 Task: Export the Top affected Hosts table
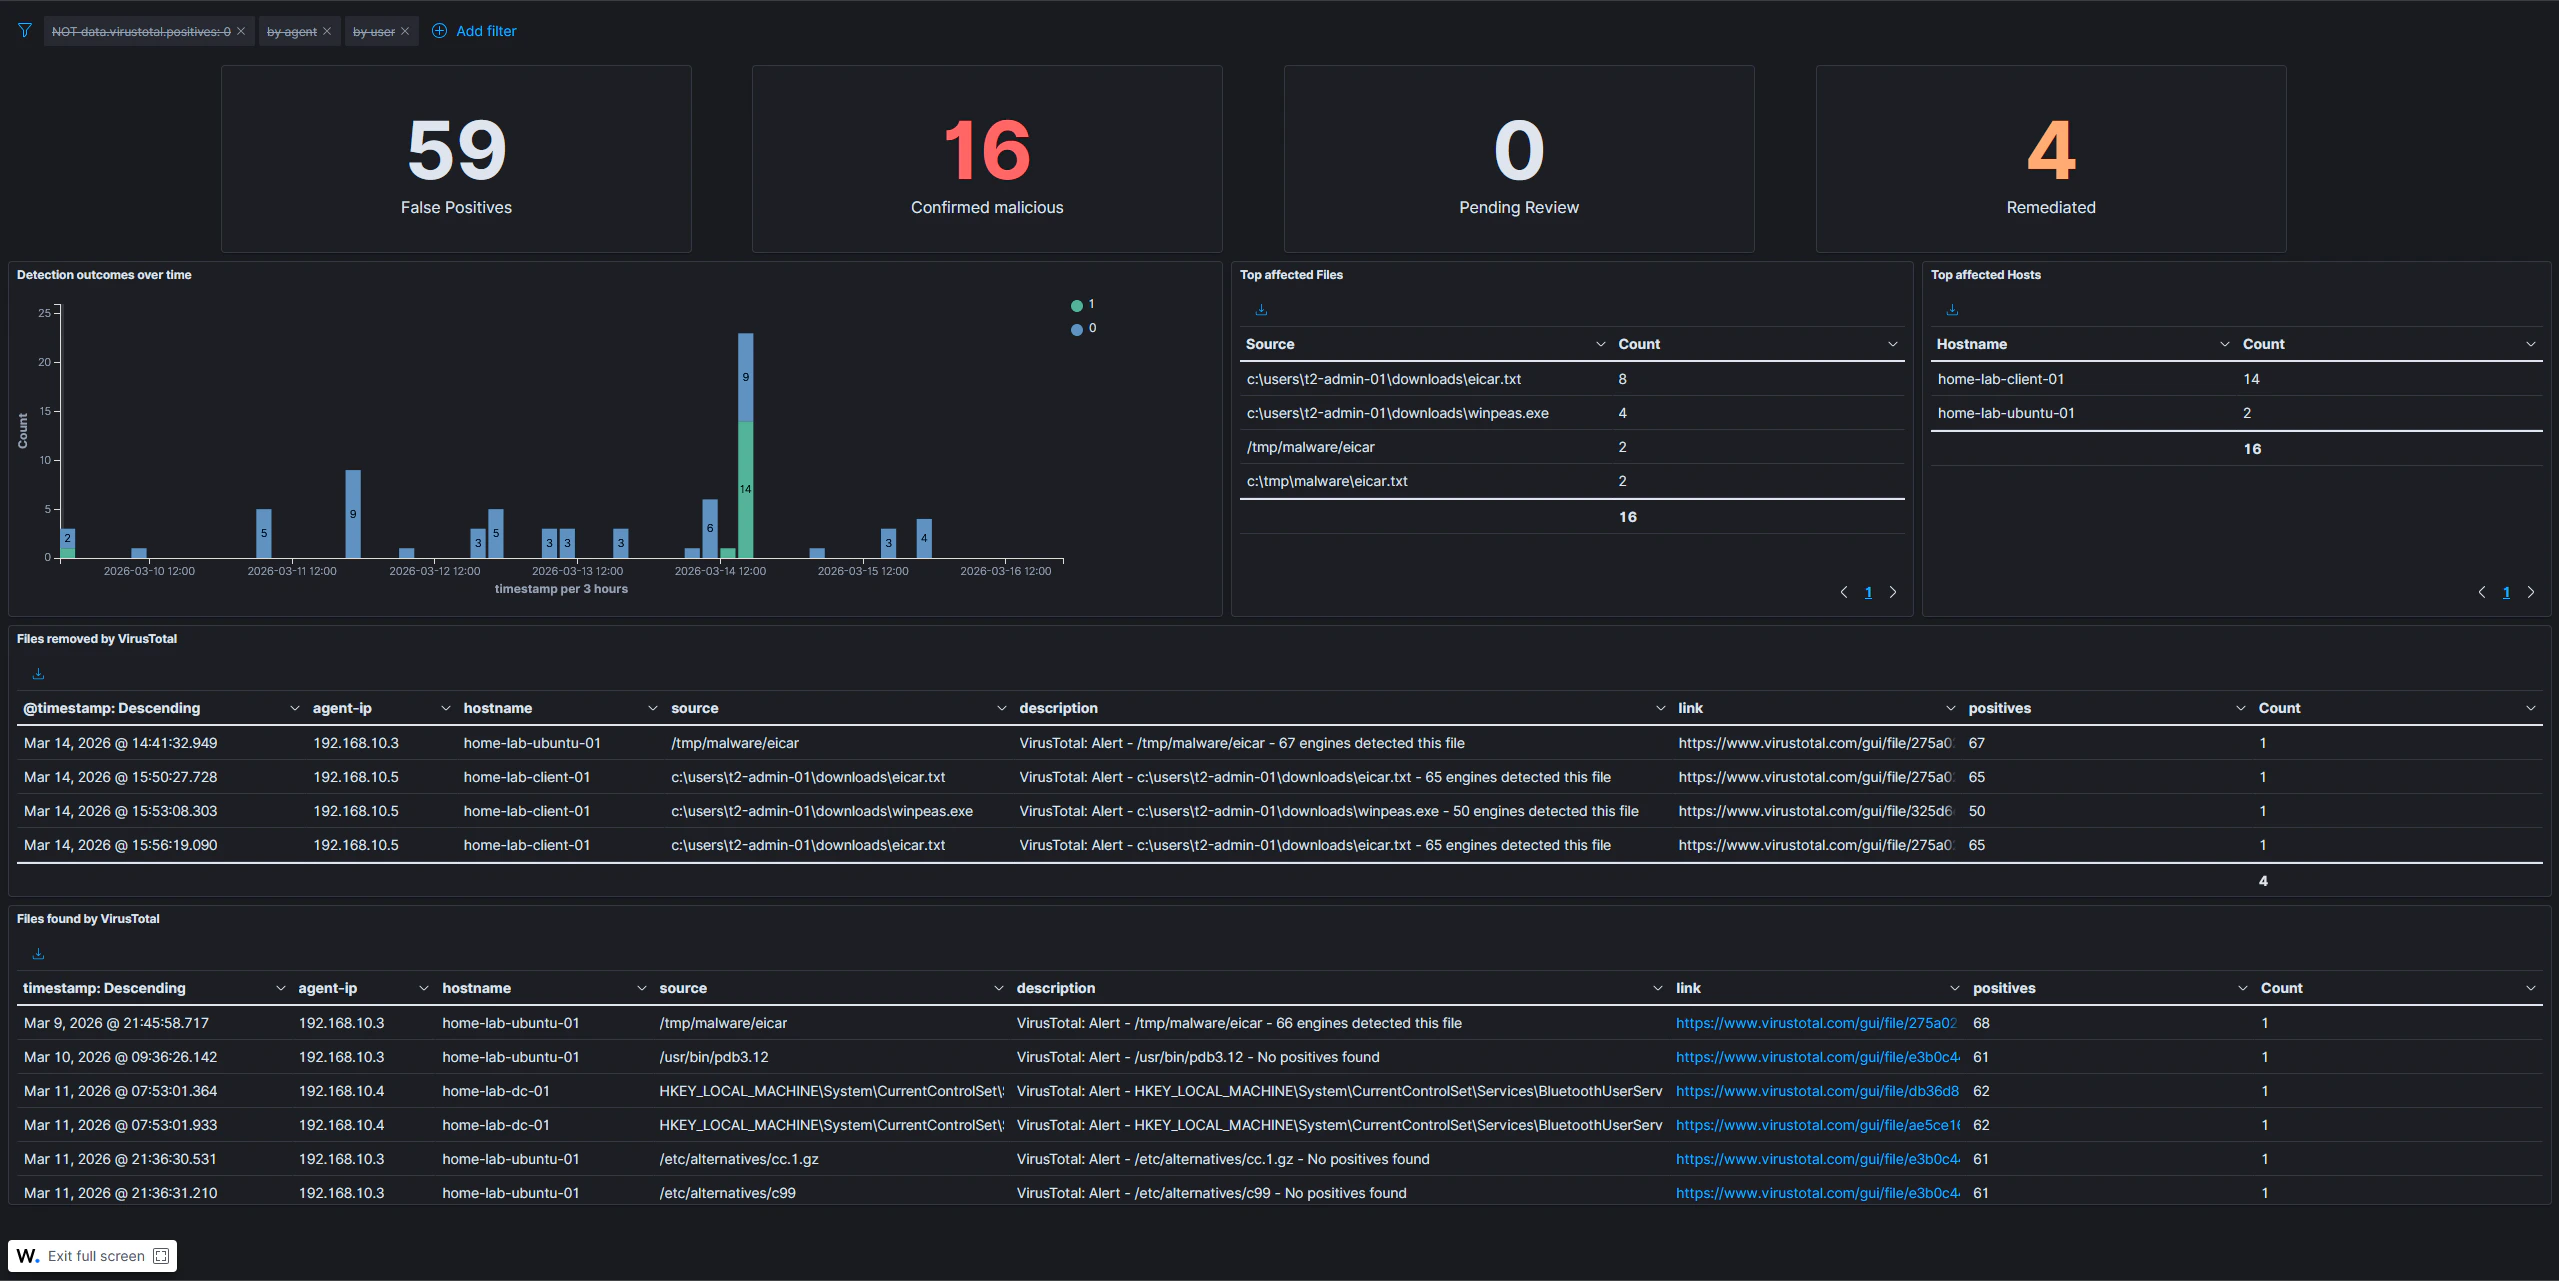tap(1950, 309)
